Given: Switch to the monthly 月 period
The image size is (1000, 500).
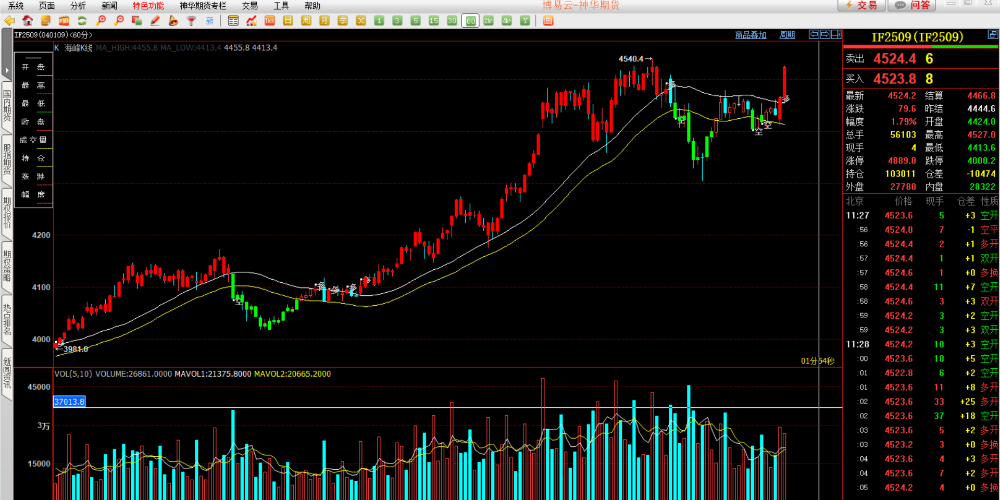Looking at the screenshot, I should pyautogui.click(x=325, y=20).
